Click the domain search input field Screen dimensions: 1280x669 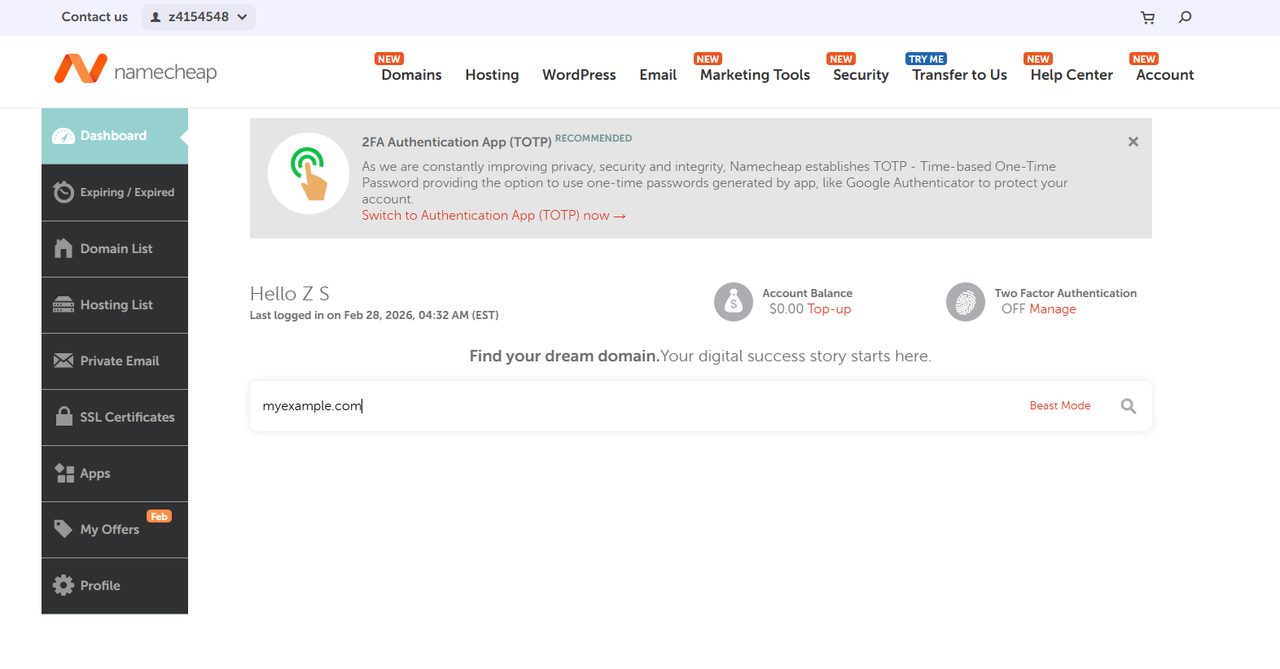(x=630, y=406)
